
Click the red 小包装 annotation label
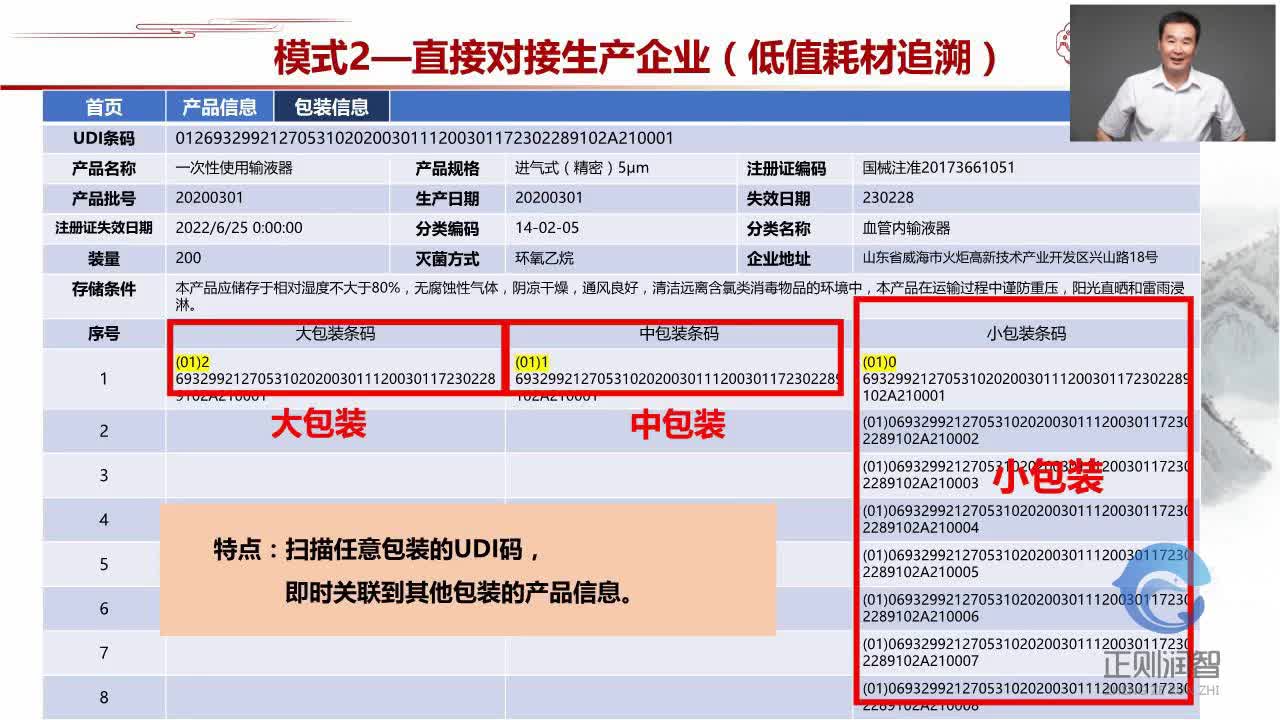pyautogui.click(x=1051, y=479)
